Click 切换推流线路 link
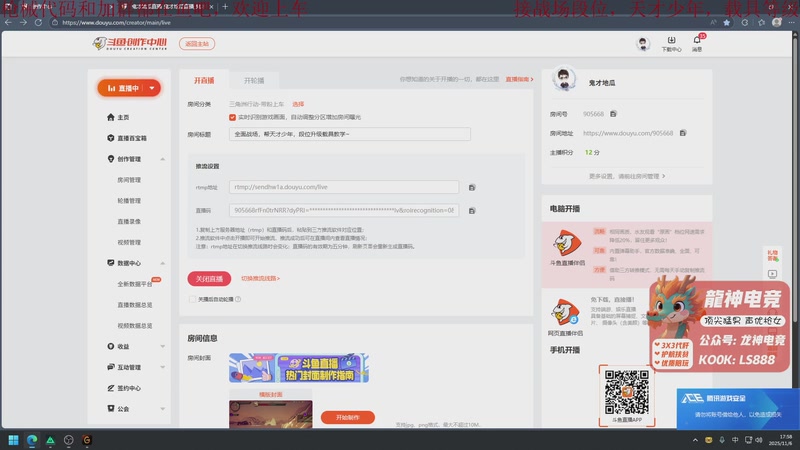The height and width of the screenshot is (450, 800). (x=260, y=279)
